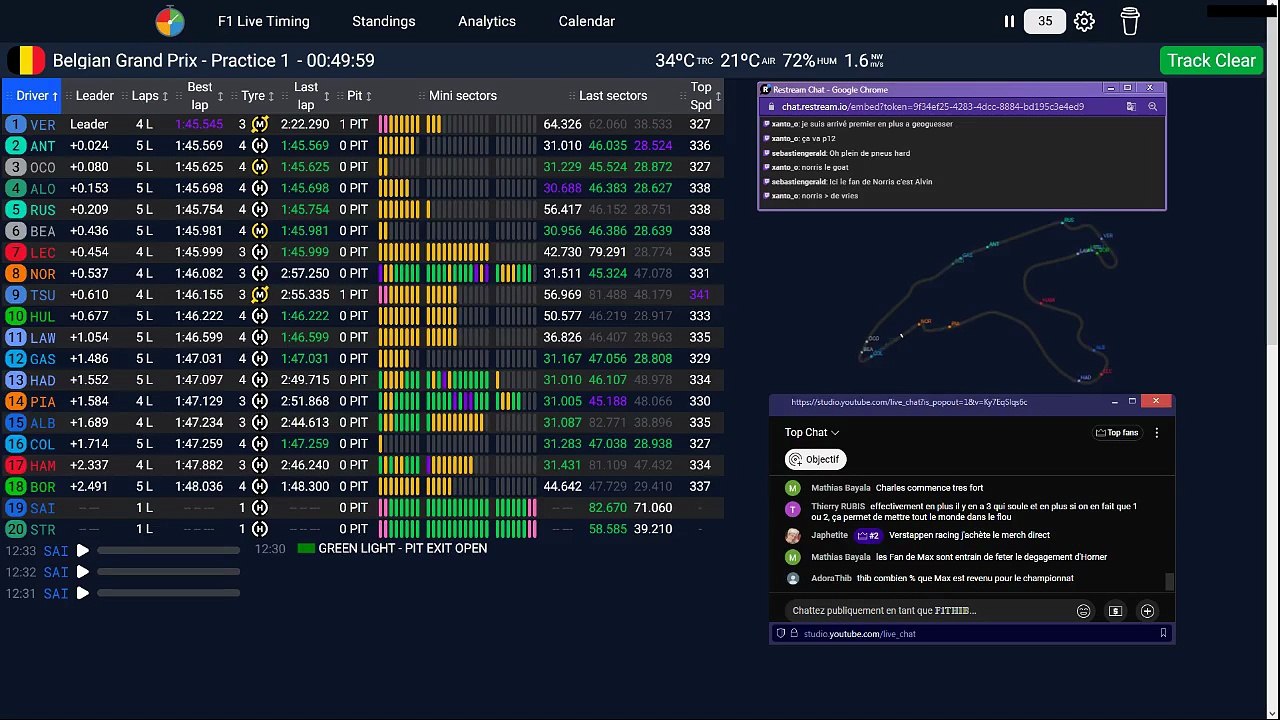
Task: Click the colorful F1 timing app logo
Action: pos(170,21)
